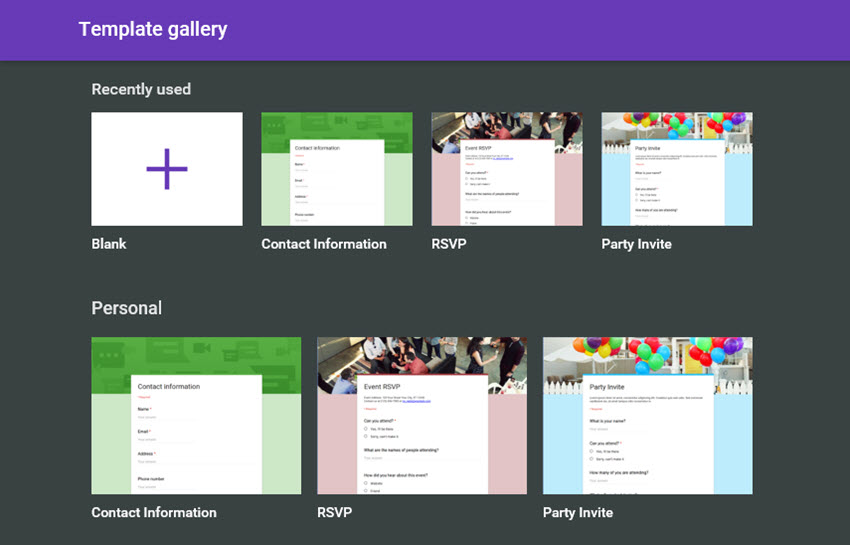This screenshot has width=850, height=545.
Task: Open Party Invite thumbnail in Recently used
Action: pyautogui.click(x=677, y=169)
